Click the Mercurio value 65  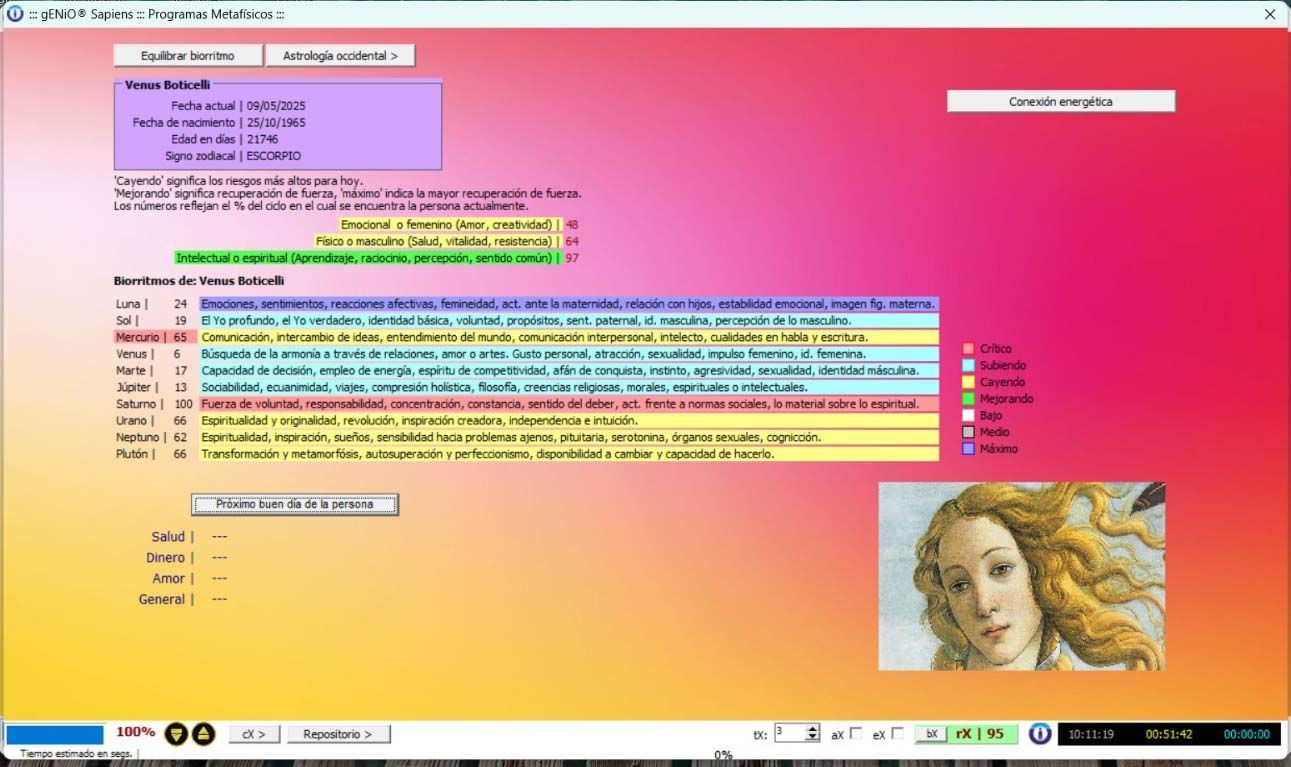pos(180,338)
